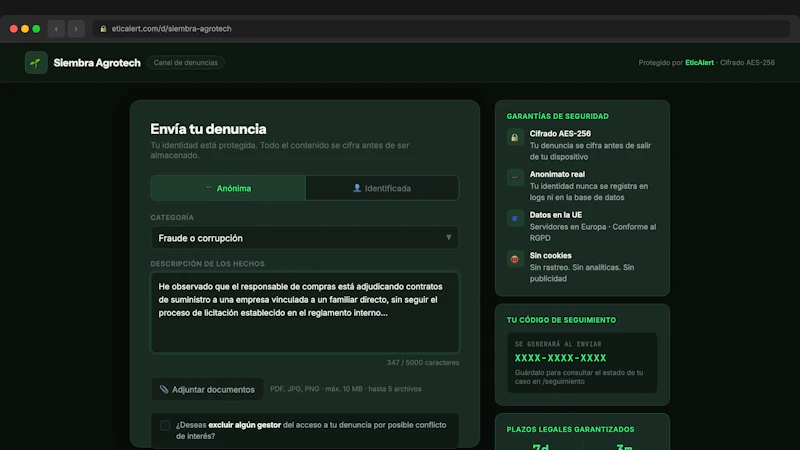Click the Cifrado AES-256 lock icon
The width and height of the screenshot is (800, 450).
click(515, 137)
